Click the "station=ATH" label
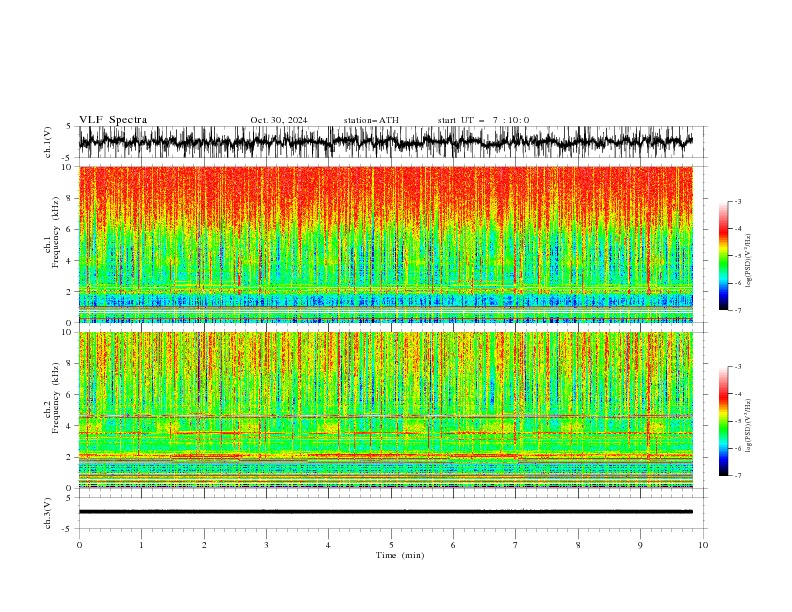The width and height of the screenshot is (792, 612). pos(371,120)
